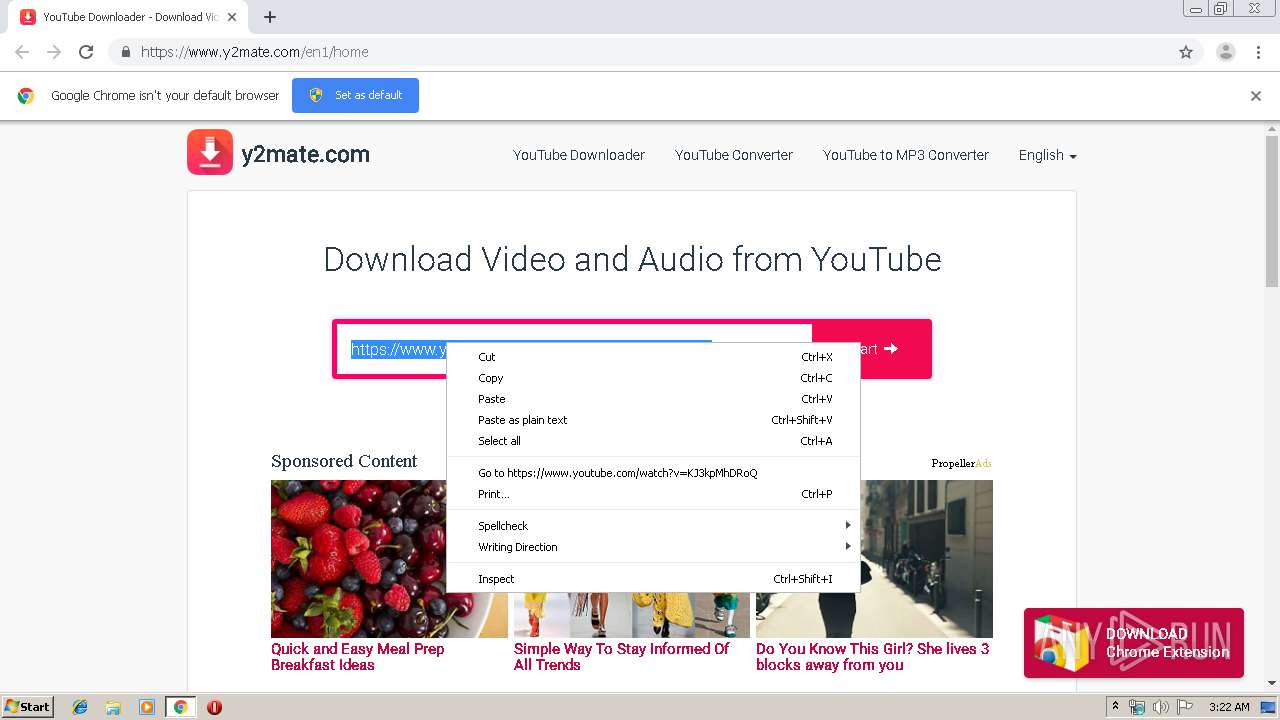Screen dimensions: 1280x720
Task: Expand the Writing Direction submenu
Action: (653, 547)
